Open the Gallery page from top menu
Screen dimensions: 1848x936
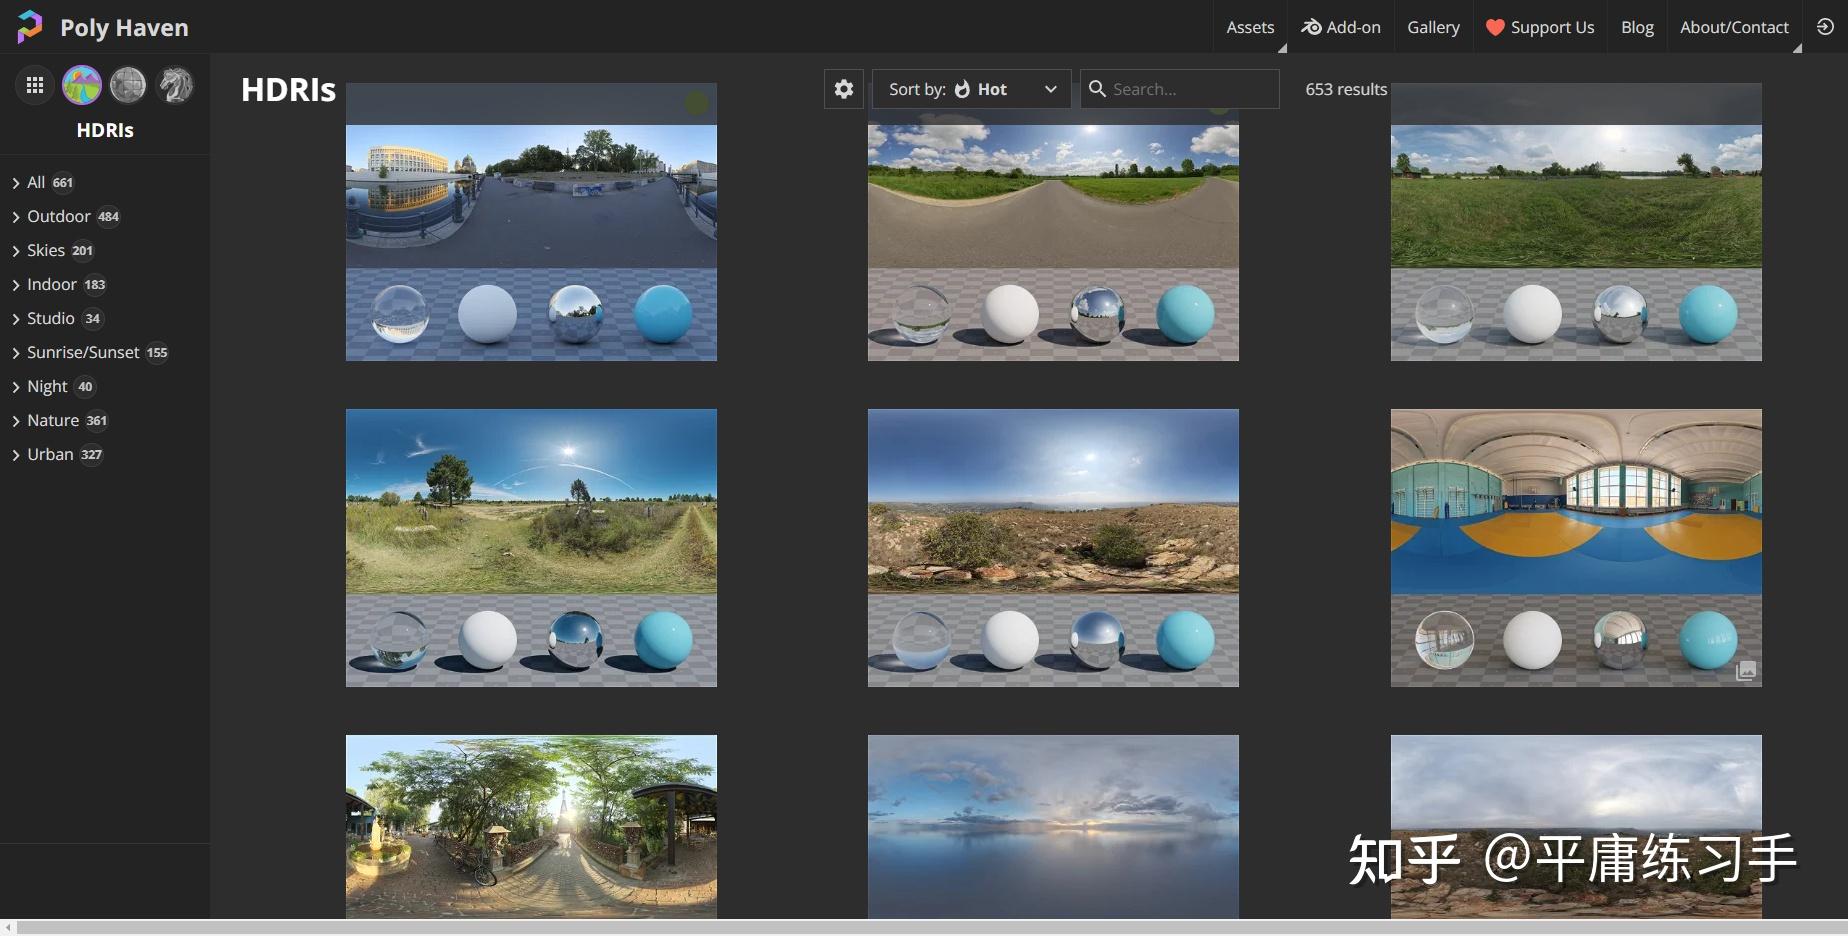1433,27
